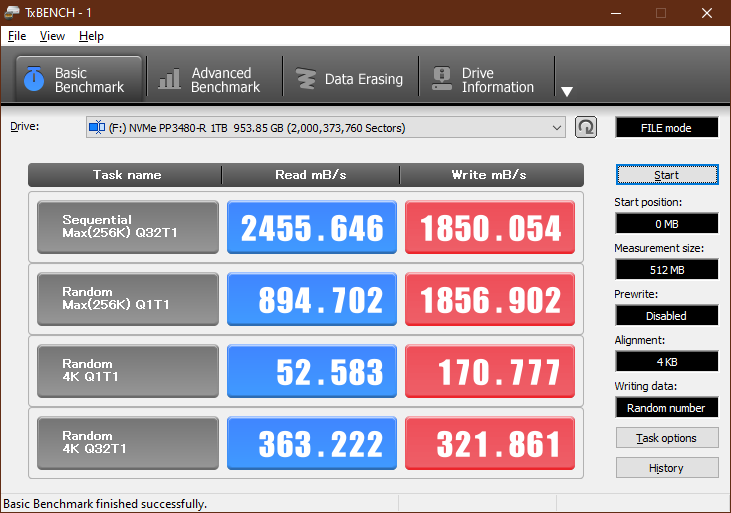
Task: Change Writing data Random number field
Action: [x=667, y=408]
